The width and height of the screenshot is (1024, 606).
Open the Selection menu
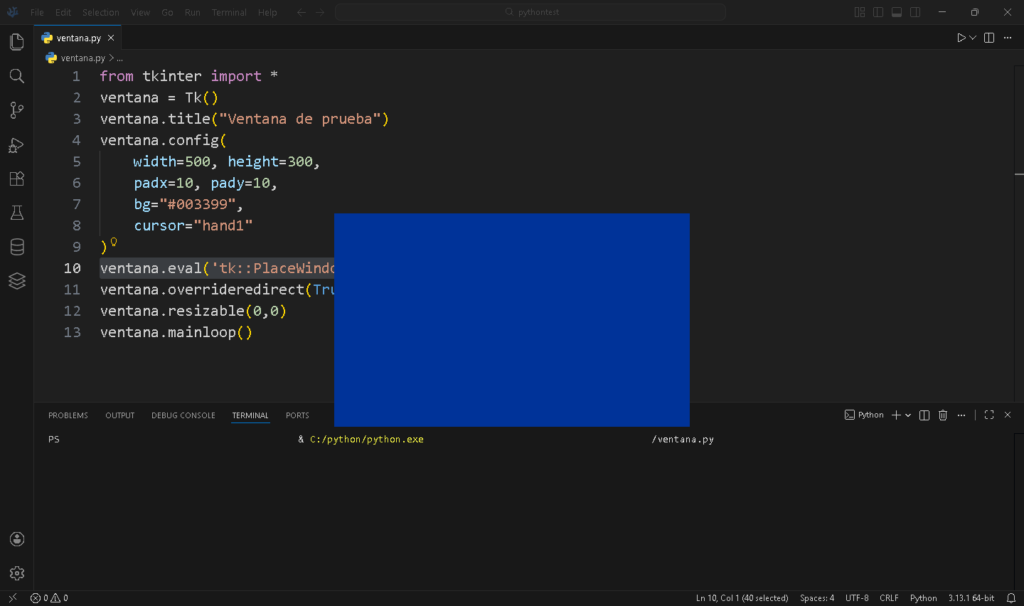coord(101,12)
